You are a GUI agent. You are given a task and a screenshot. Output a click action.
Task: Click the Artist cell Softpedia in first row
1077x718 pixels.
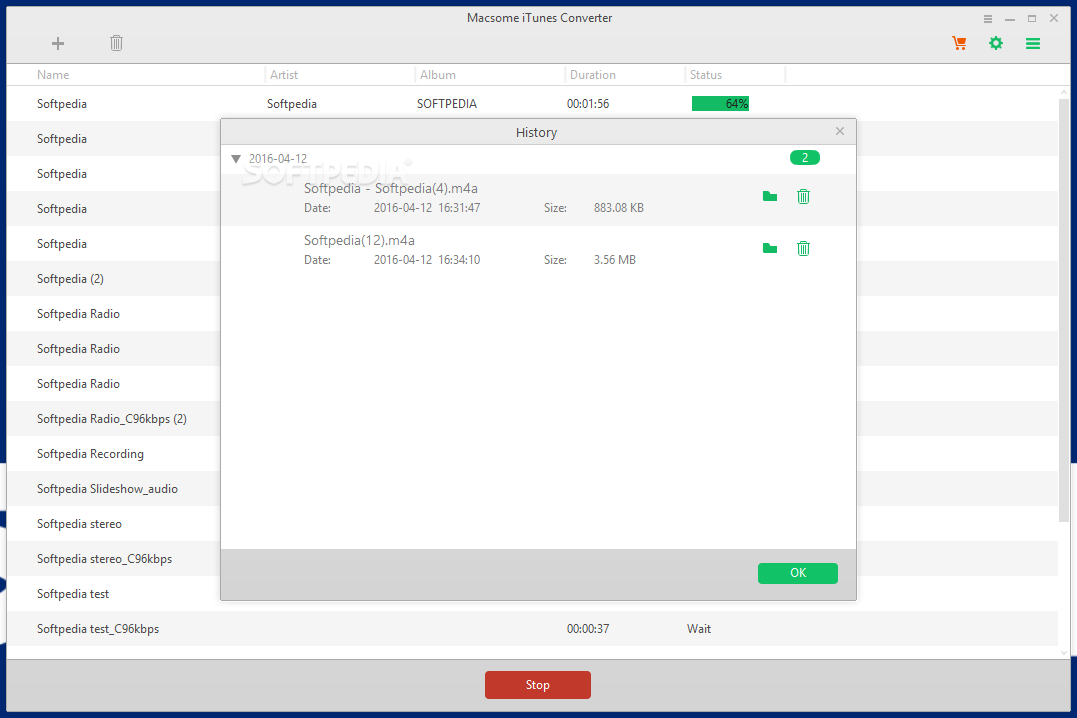coord(292,104)
